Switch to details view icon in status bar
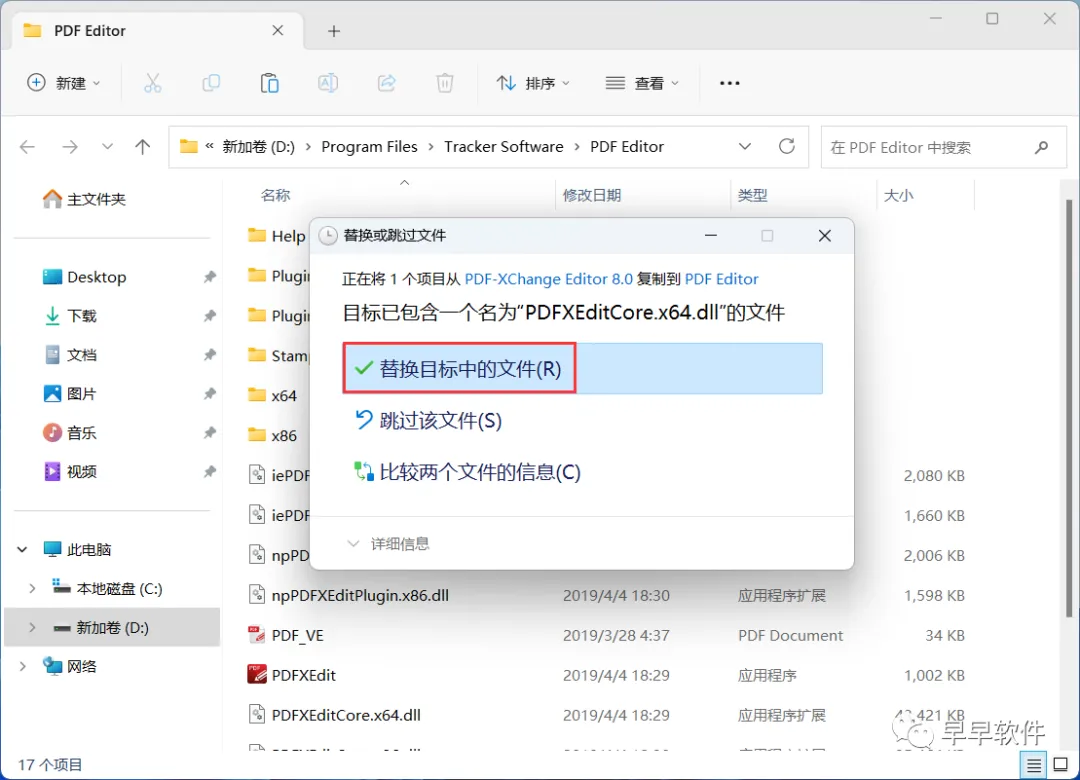This screenshot has width=1080, height=780. pos(1034,765)
